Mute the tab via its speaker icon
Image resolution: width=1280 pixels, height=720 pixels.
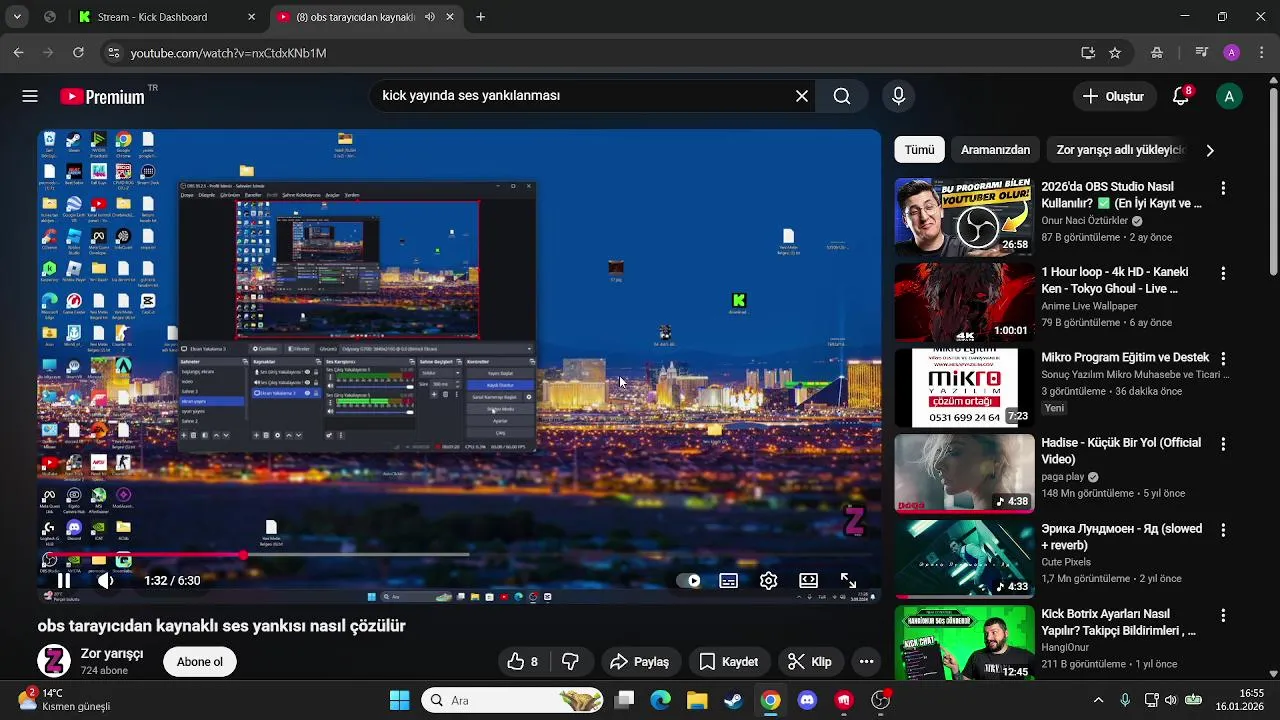[x=430, y=17]
